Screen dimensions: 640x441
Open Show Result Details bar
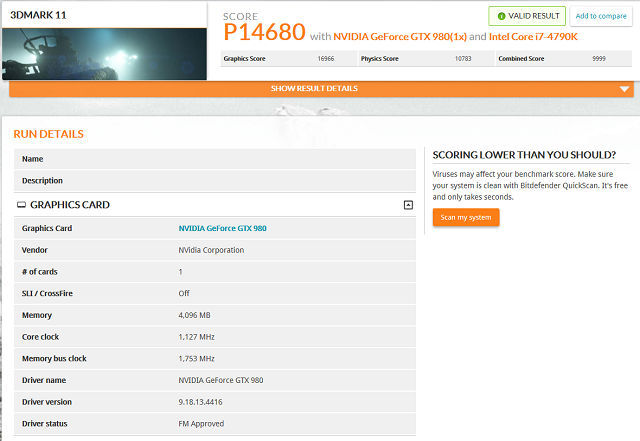pyautogui.click(x=321, y=89)
